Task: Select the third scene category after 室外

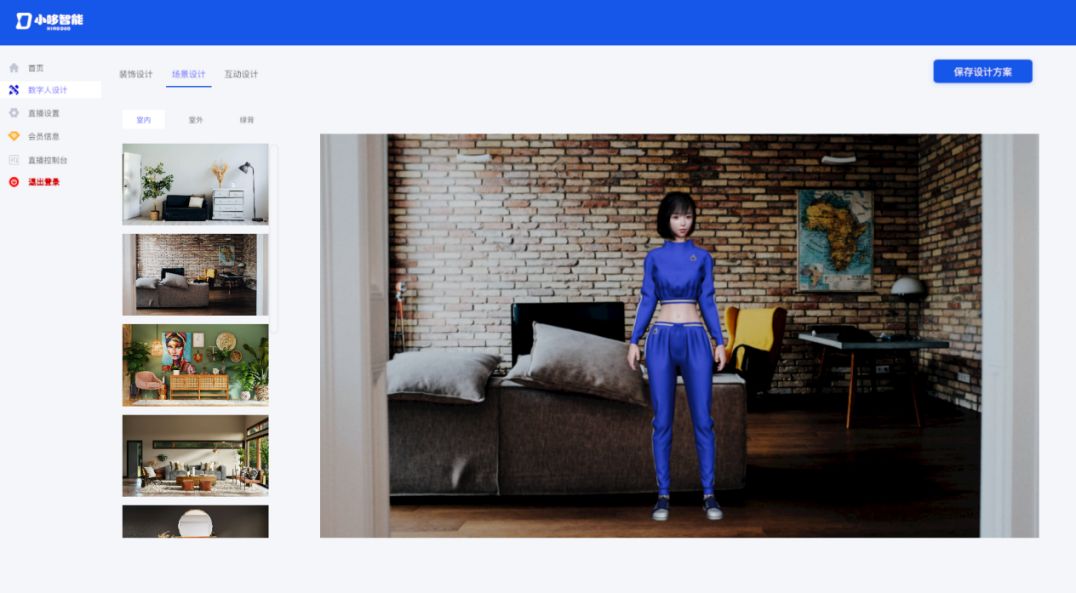Action: [247, 119]
